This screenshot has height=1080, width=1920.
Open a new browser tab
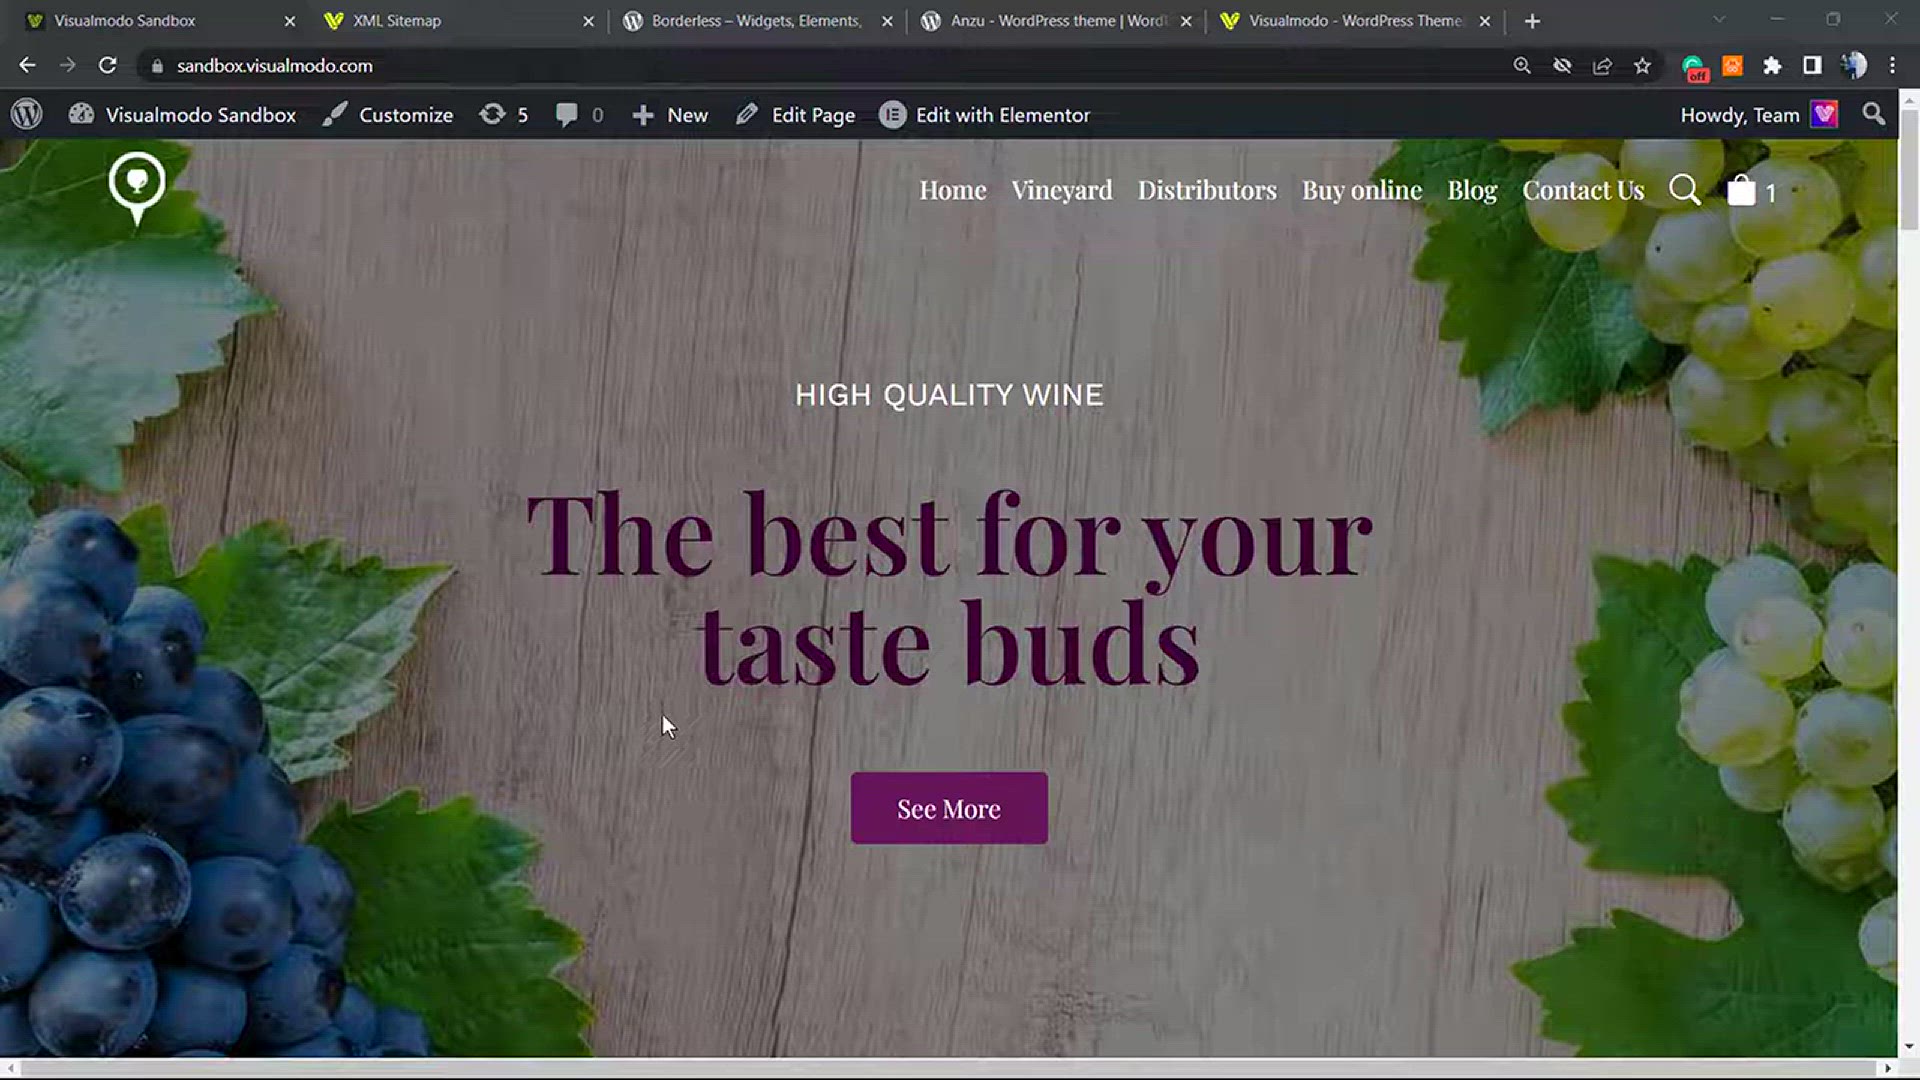coord(1532,21)
